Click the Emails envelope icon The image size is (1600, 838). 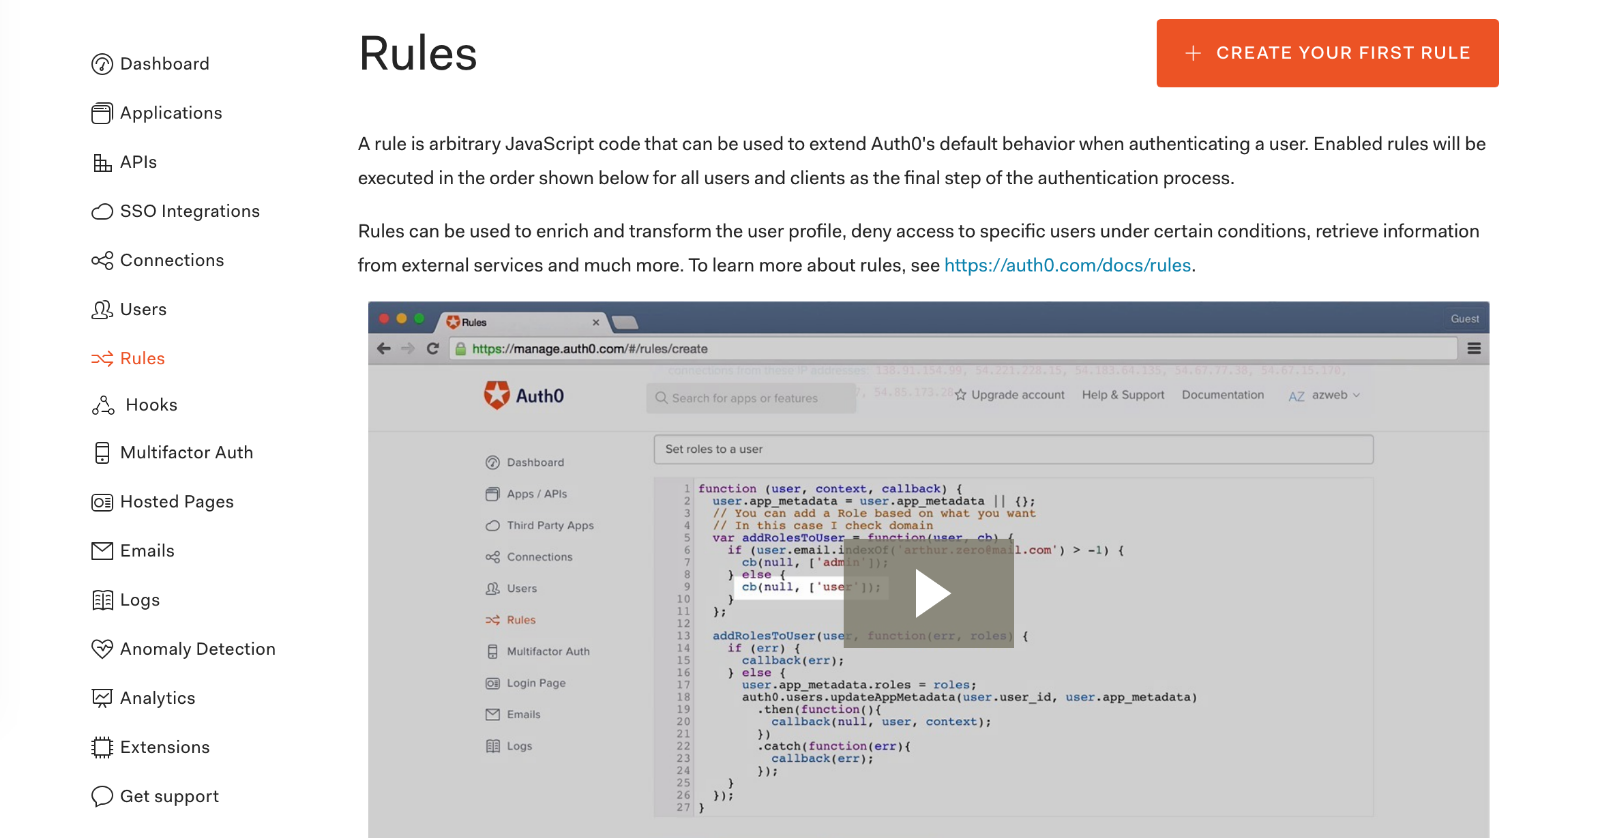coord(102,551)
